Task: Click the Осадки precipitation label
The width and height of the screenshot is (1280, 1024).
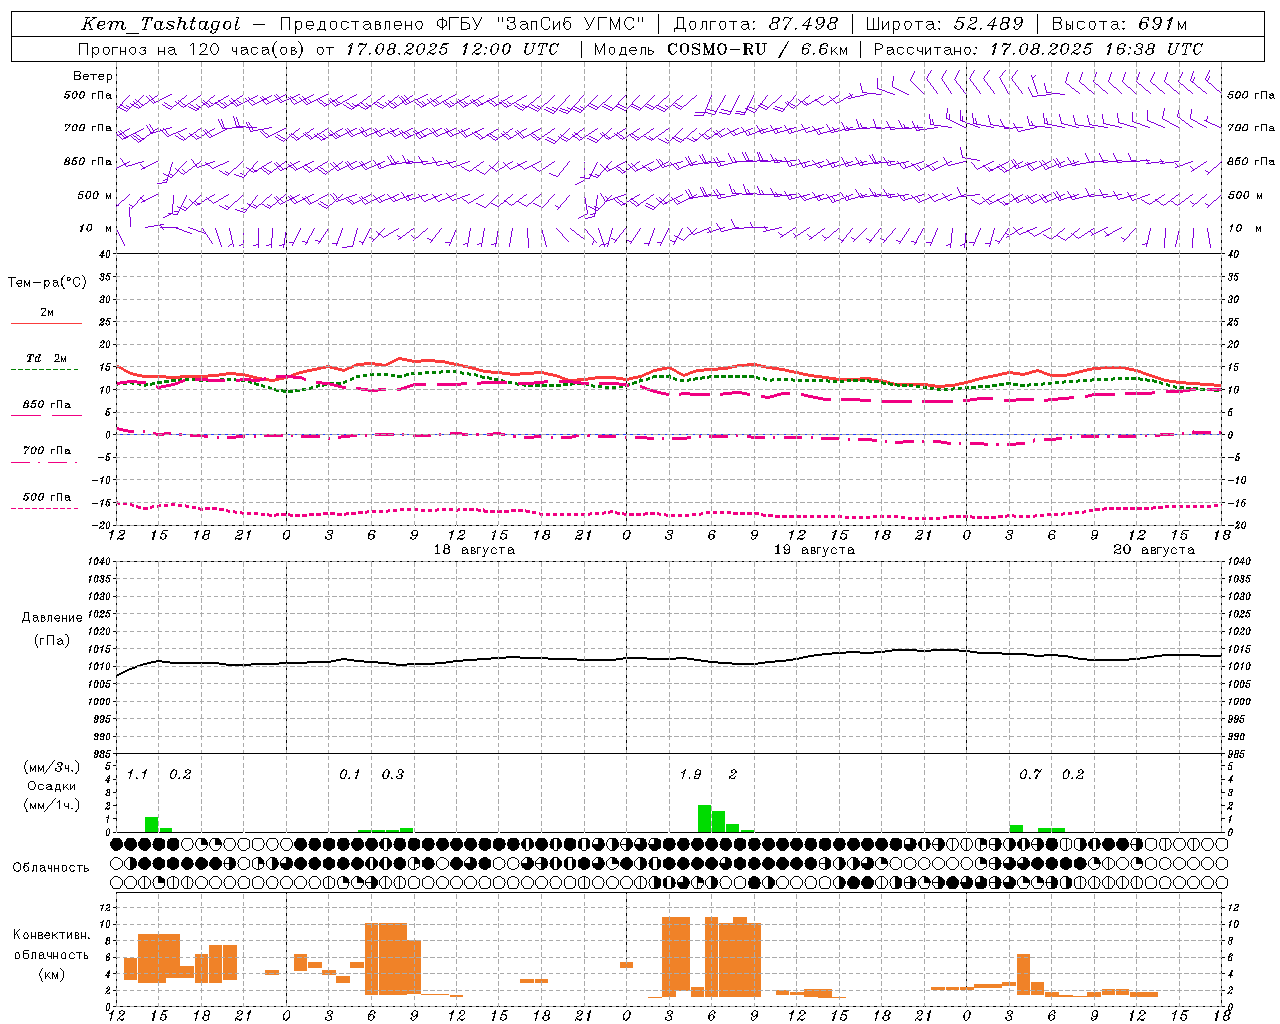Action: click(51, 786)
